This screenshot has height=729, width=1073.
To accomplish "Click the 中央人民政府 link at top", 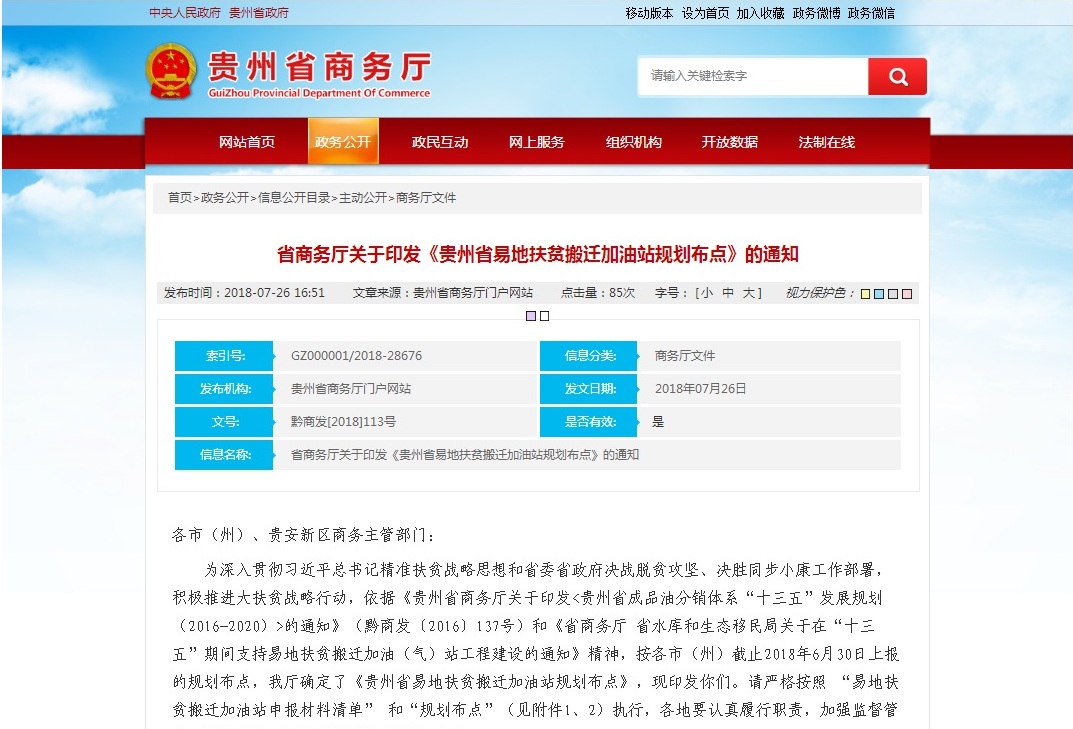I will point(185,13).
